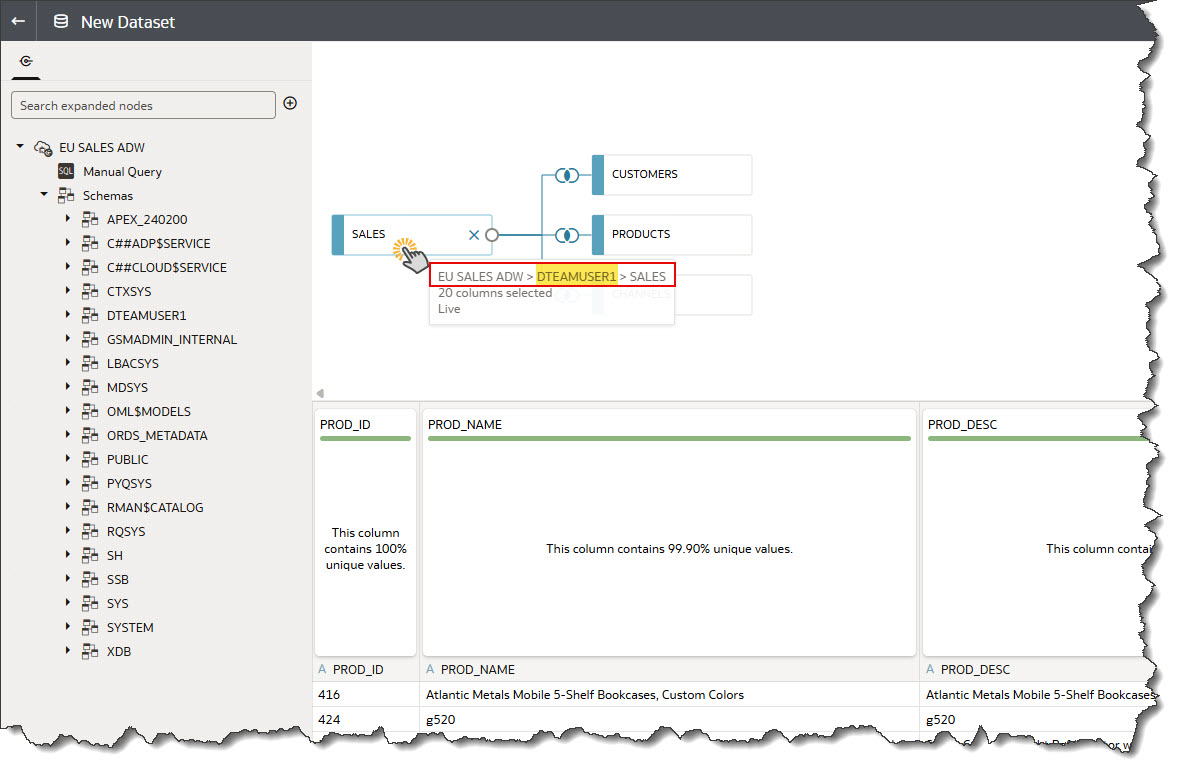Remove the SALES table with its X
Image resolution: width=1183 pixels, height=771 pixels.
click(474, 235)
